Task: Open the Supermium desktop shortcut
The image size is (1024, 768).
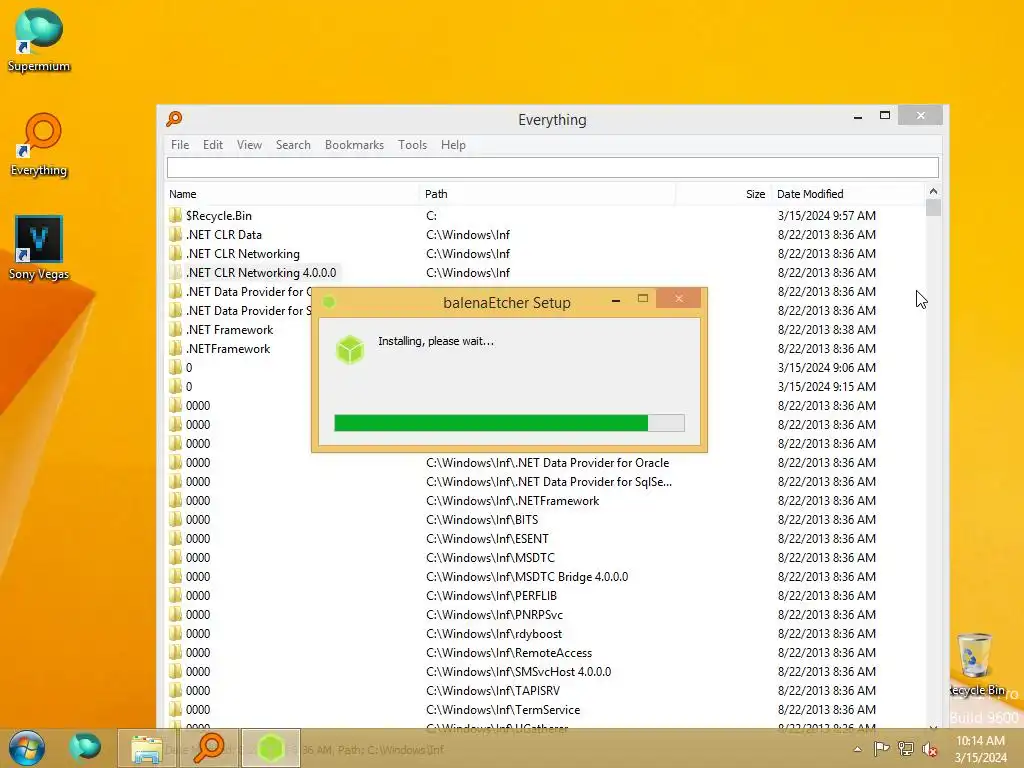Action: tap(39, 39)
